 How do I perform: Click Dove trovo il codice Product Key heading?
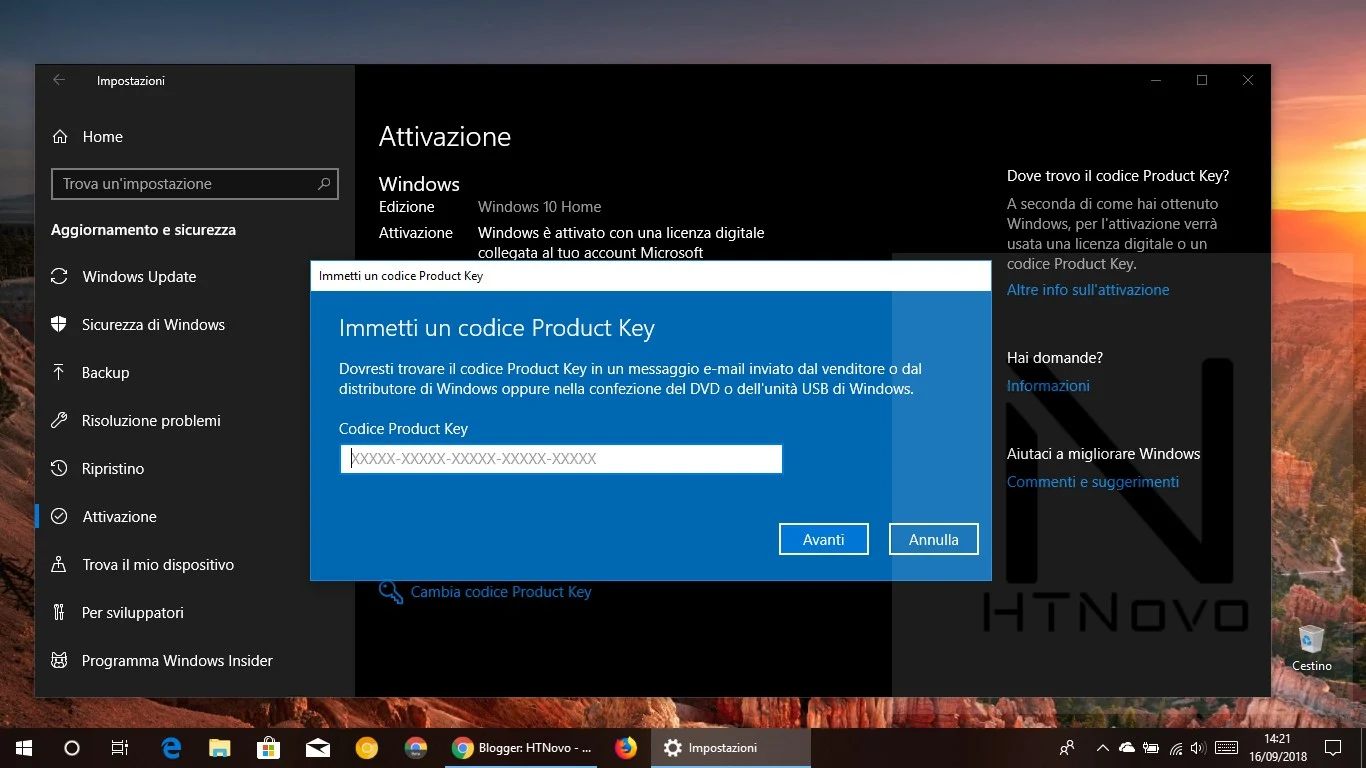click(x=1118, y=176)
